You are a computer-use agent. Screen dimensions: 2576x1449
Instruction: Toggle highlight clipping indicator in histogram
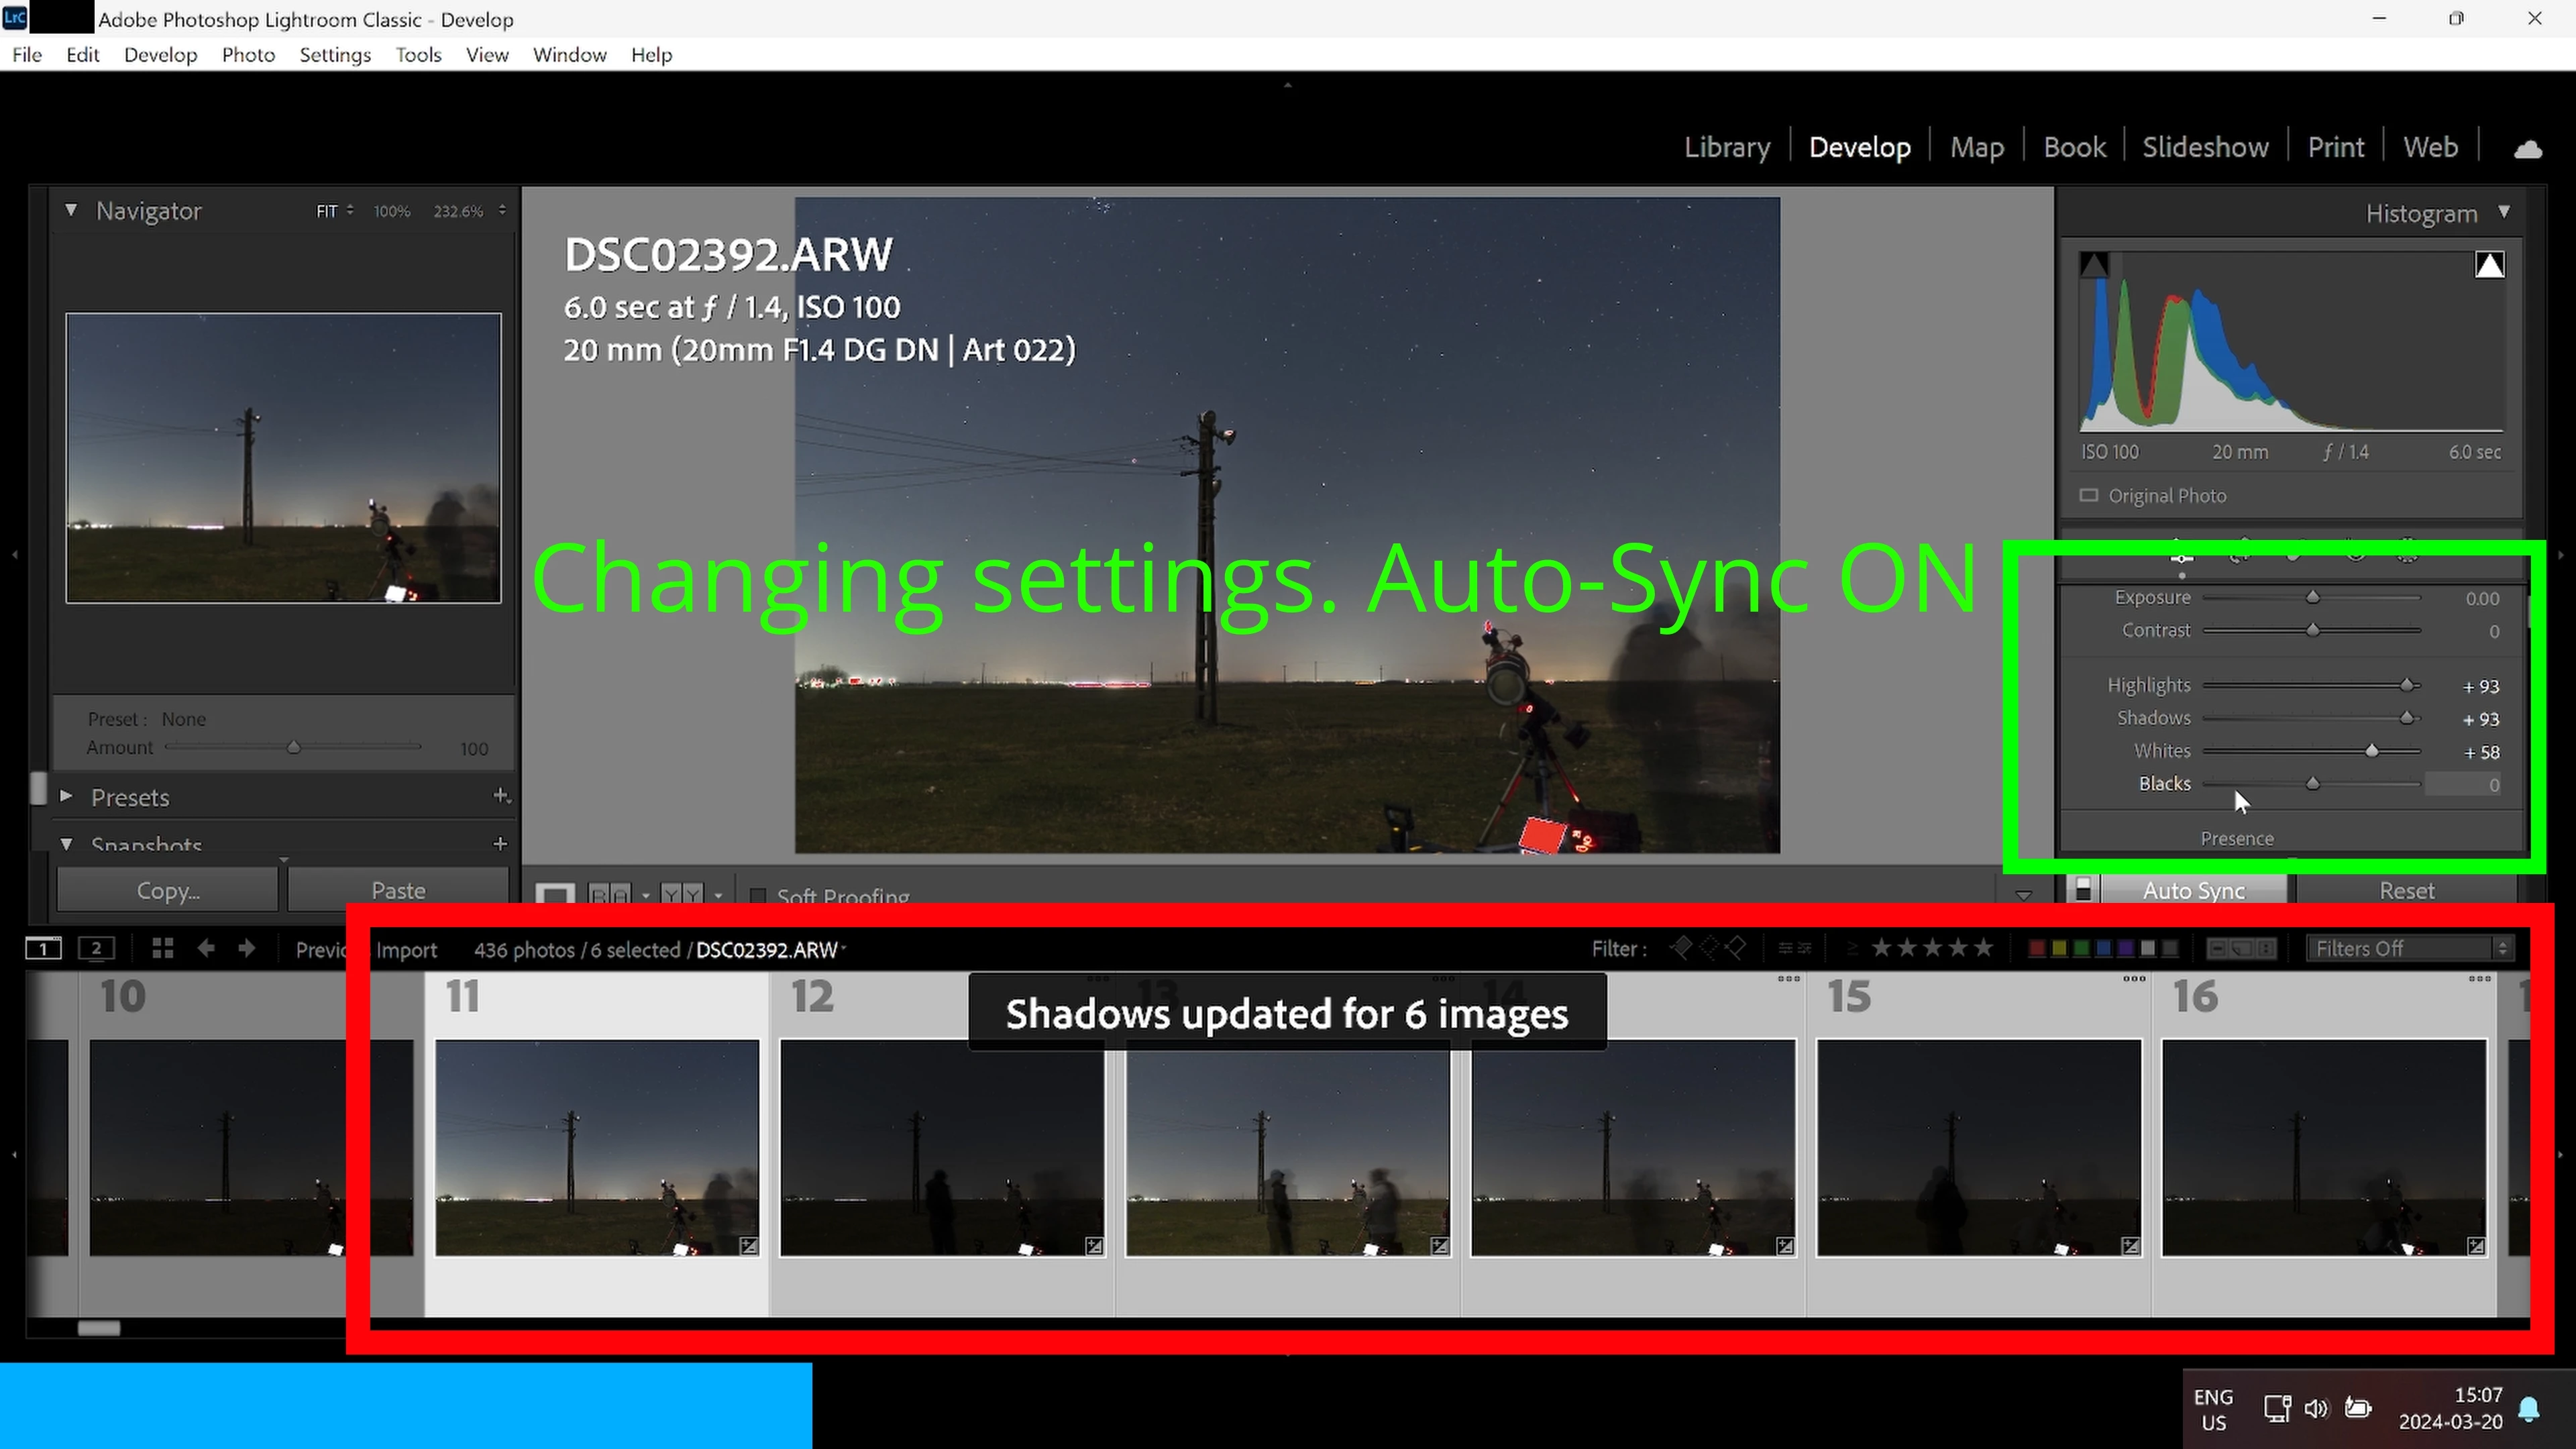click(2489, 265)
